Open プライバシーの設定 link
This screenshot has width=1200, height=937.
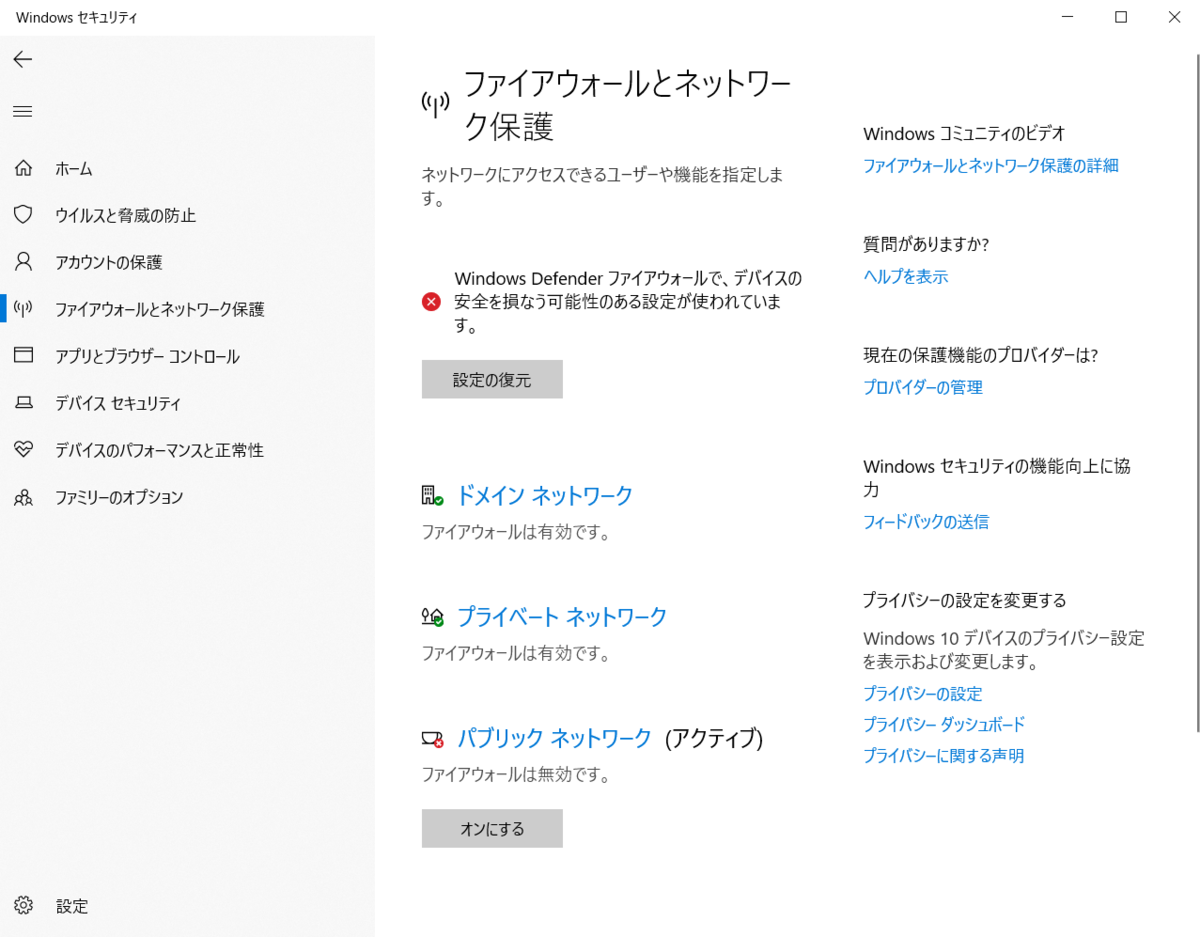pos(923,694)
